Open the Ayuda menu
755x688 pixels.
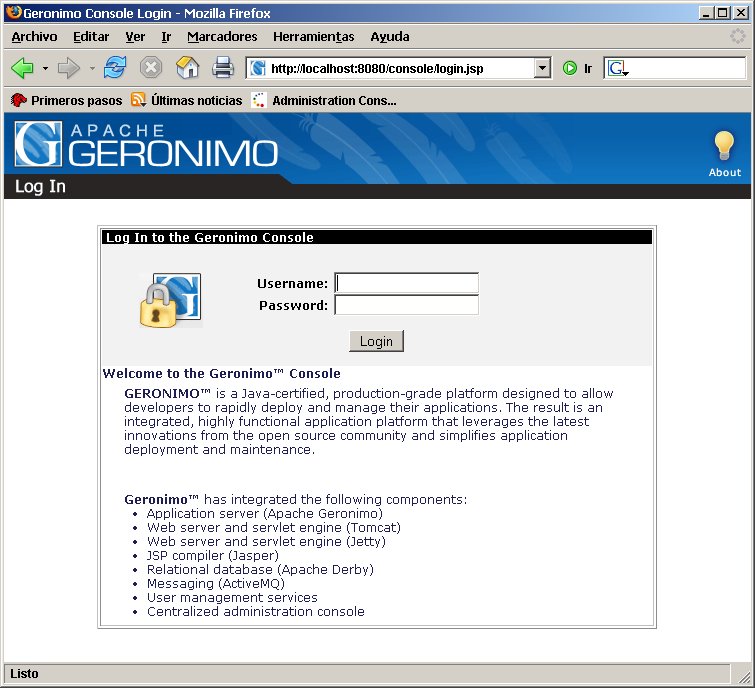tap(390, 37)
